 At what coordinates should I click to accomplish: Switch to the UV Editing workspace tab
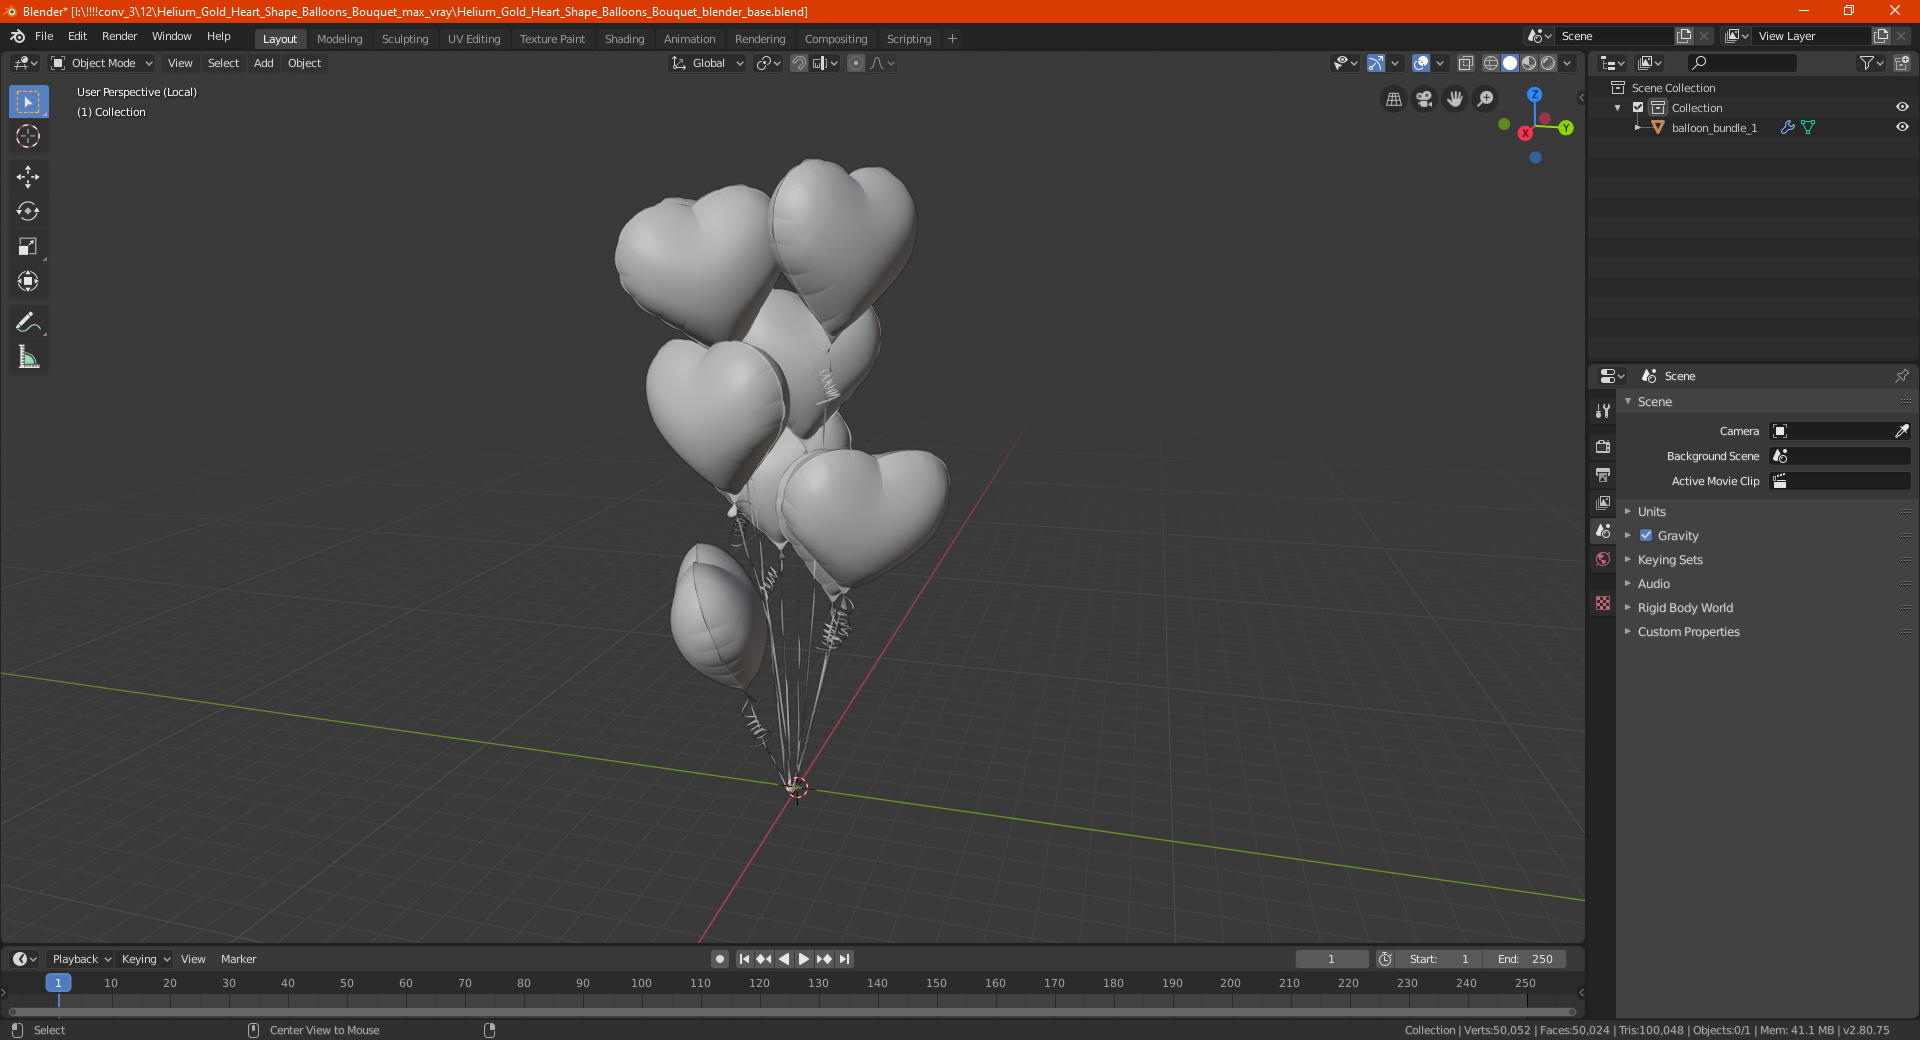(x=474, y=39)
